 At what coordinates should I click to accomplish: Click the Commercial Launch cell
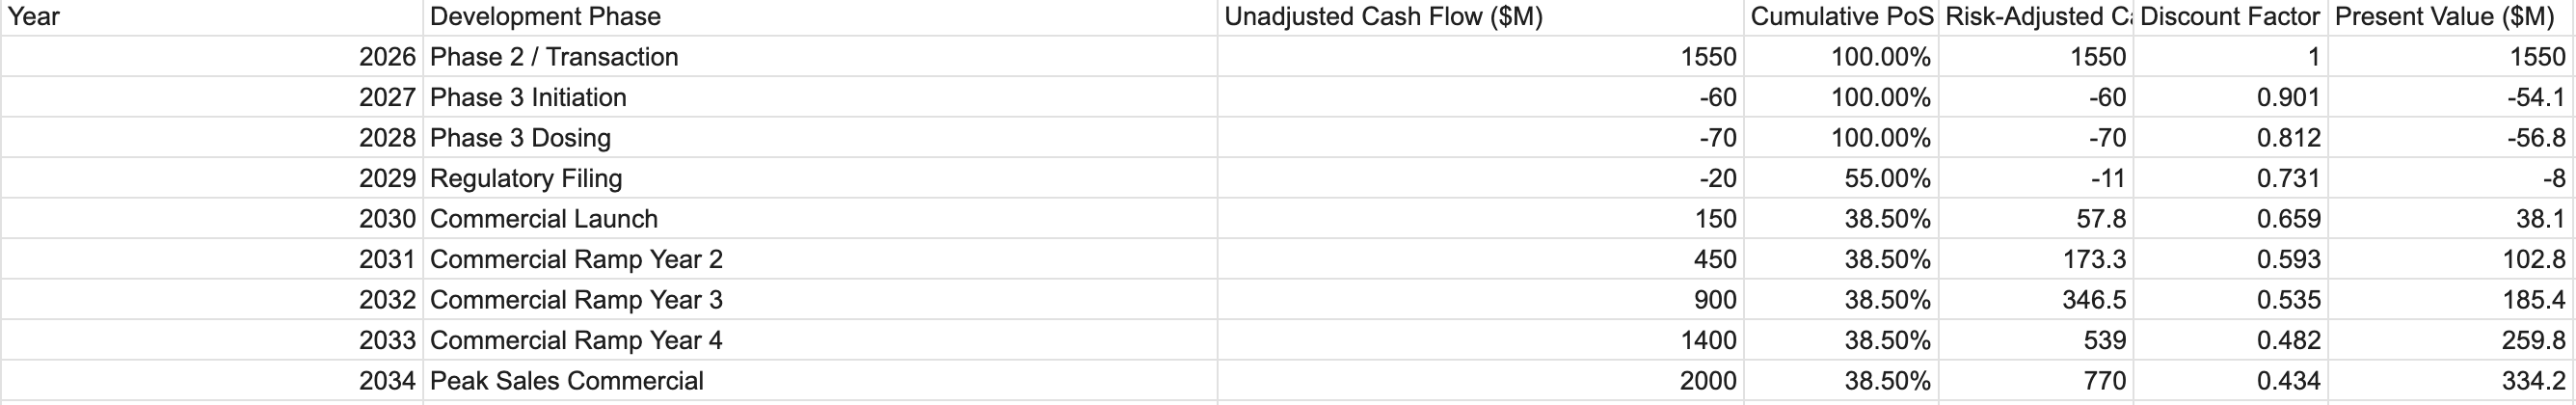point(819,219)
